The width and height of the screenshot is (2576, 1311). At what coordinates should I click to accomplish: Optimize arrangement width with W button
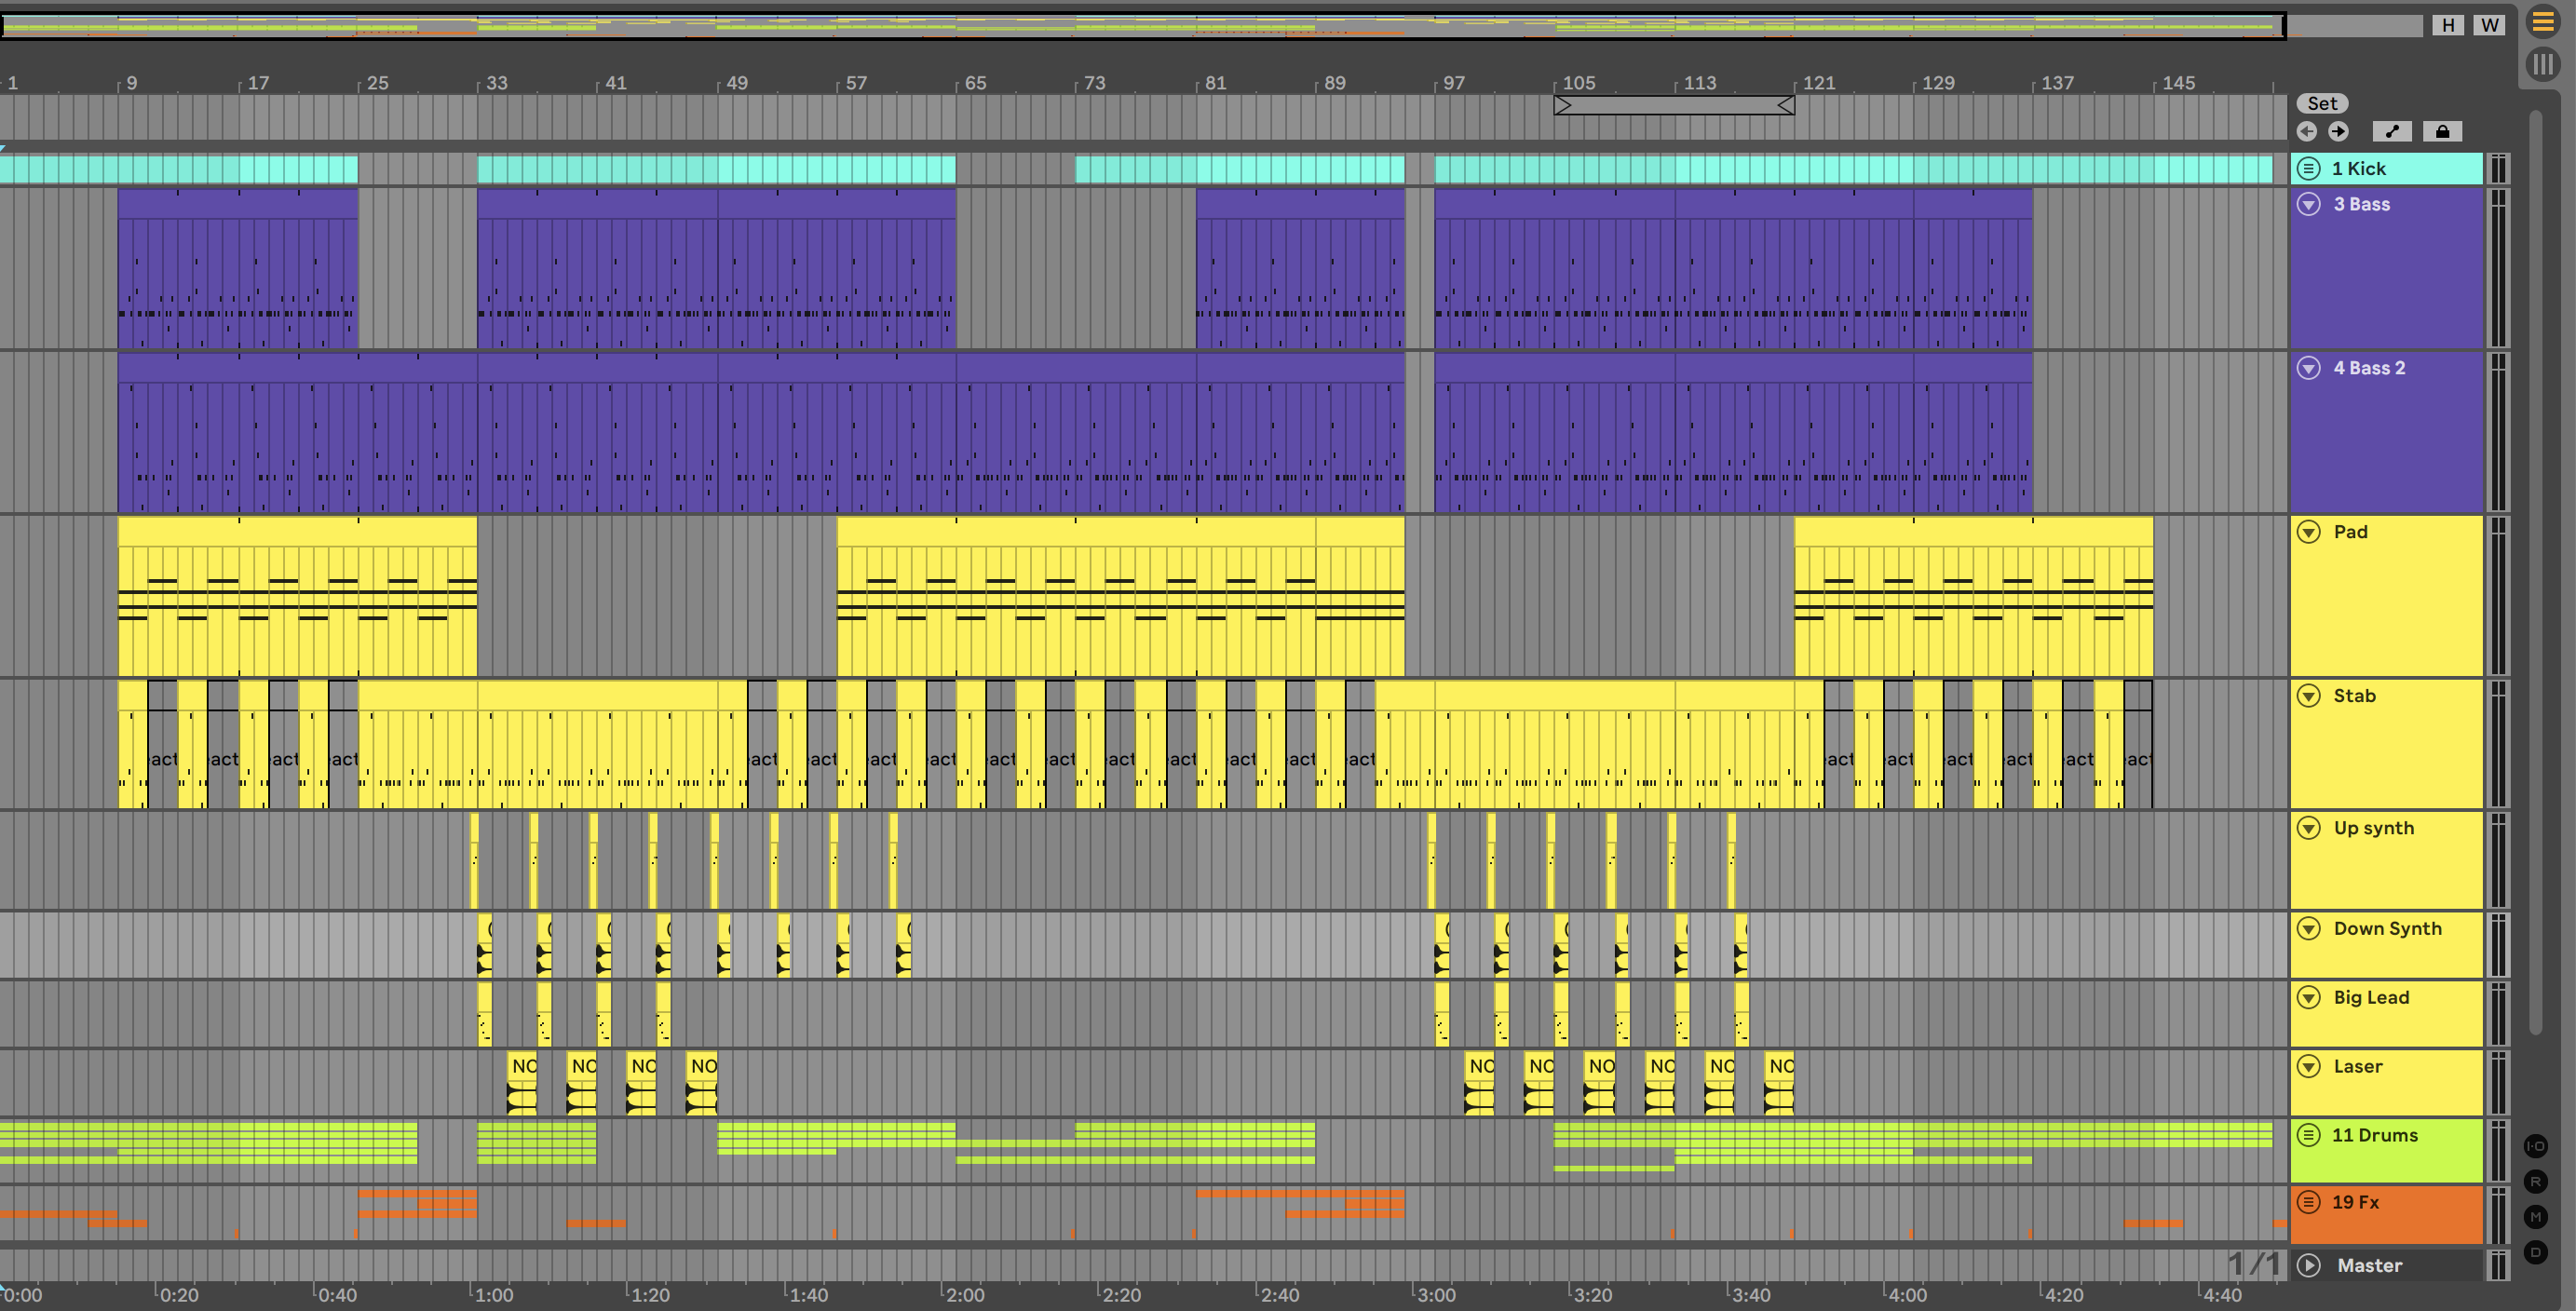point(2489,25)
